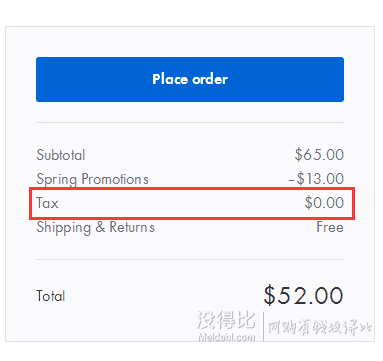Click the word order on the blue button
The height and width of the screenshot is (361, 383).
(x=210, y=79)
